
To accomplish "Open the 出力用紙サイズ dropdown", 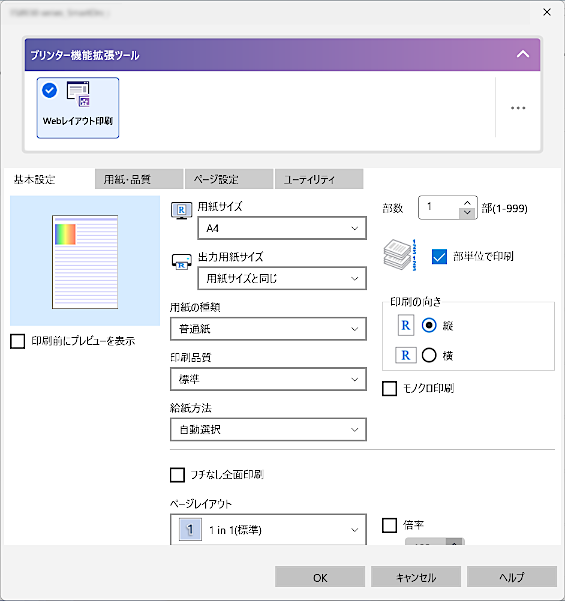I will (282, 279).
